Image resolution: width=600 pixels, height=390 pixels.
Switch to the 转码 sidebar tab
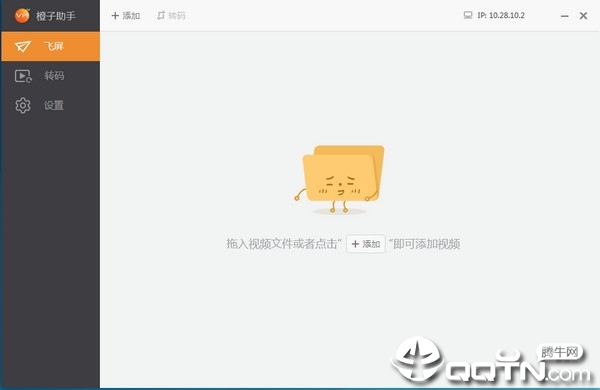pyautogui.click(x=51, y=76)
